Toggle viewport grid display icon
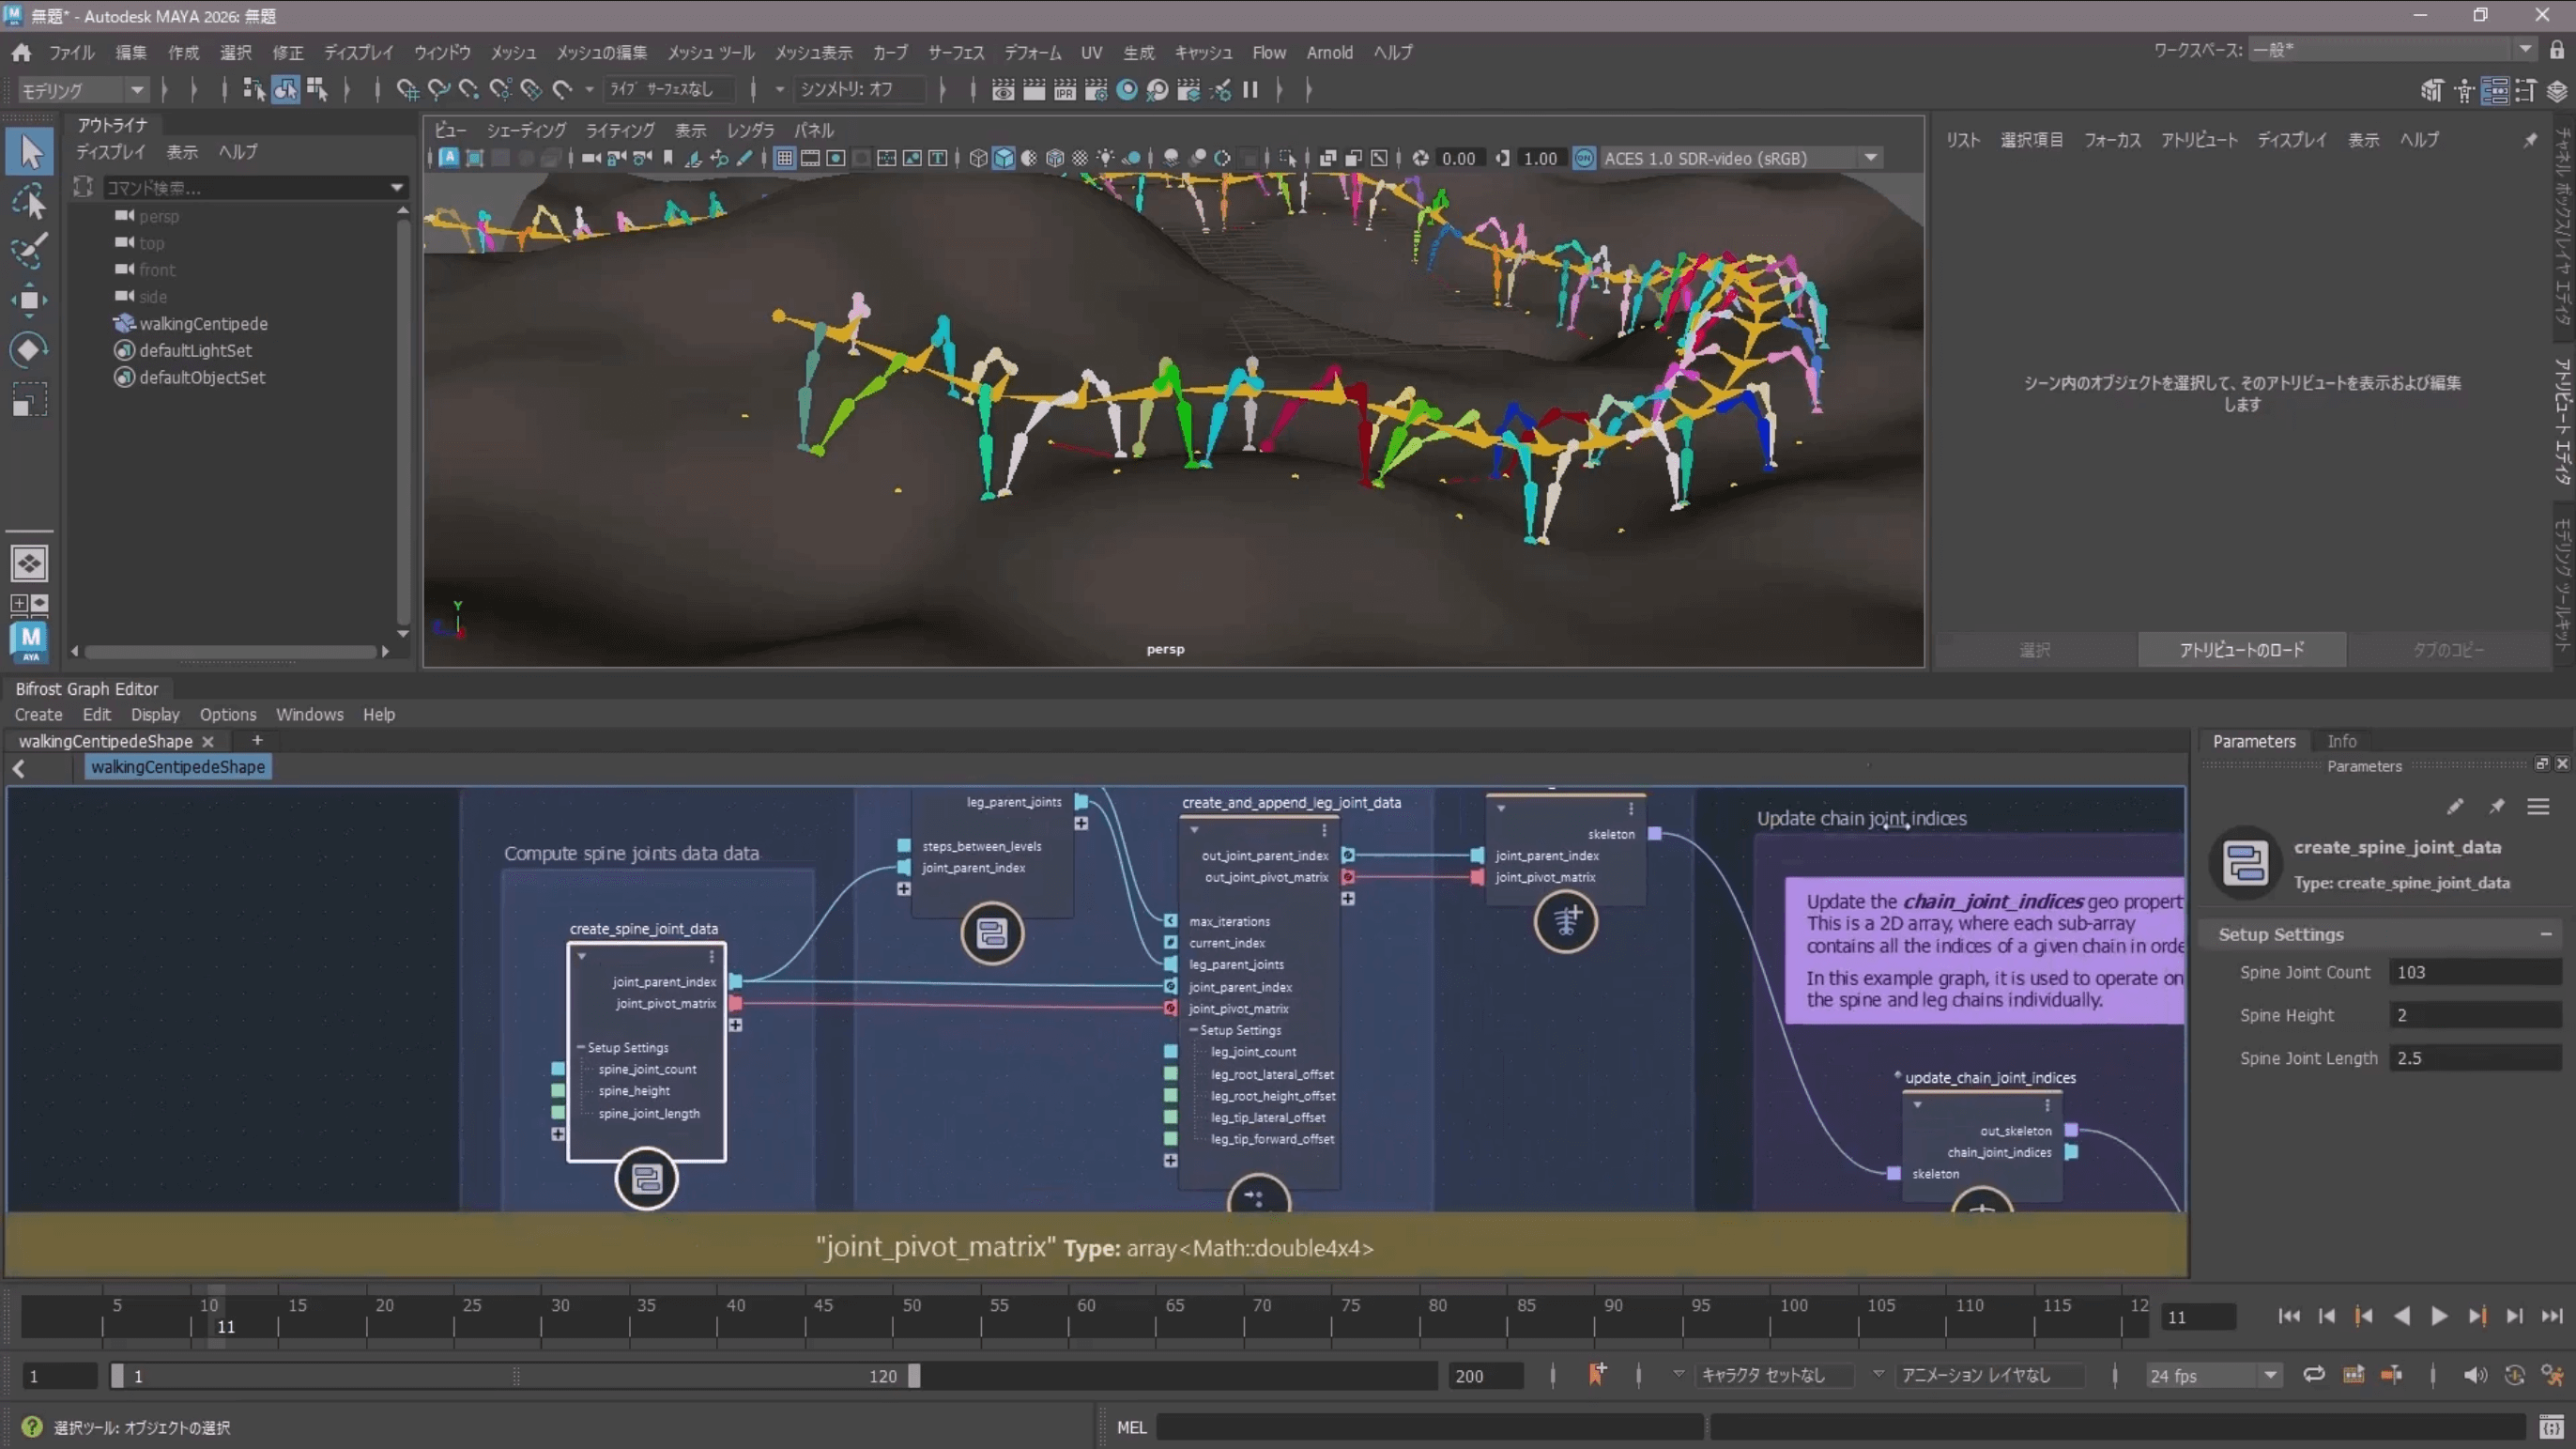The height and width of the screenshot is (1449, 2576). (785, 158)
